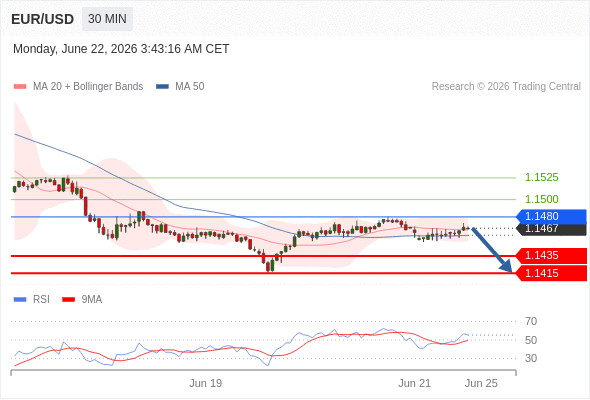The width and height of the screenshot is (590, 400).
Task: Click the red 1.1415 support price tag
Action: coord(551,273)
